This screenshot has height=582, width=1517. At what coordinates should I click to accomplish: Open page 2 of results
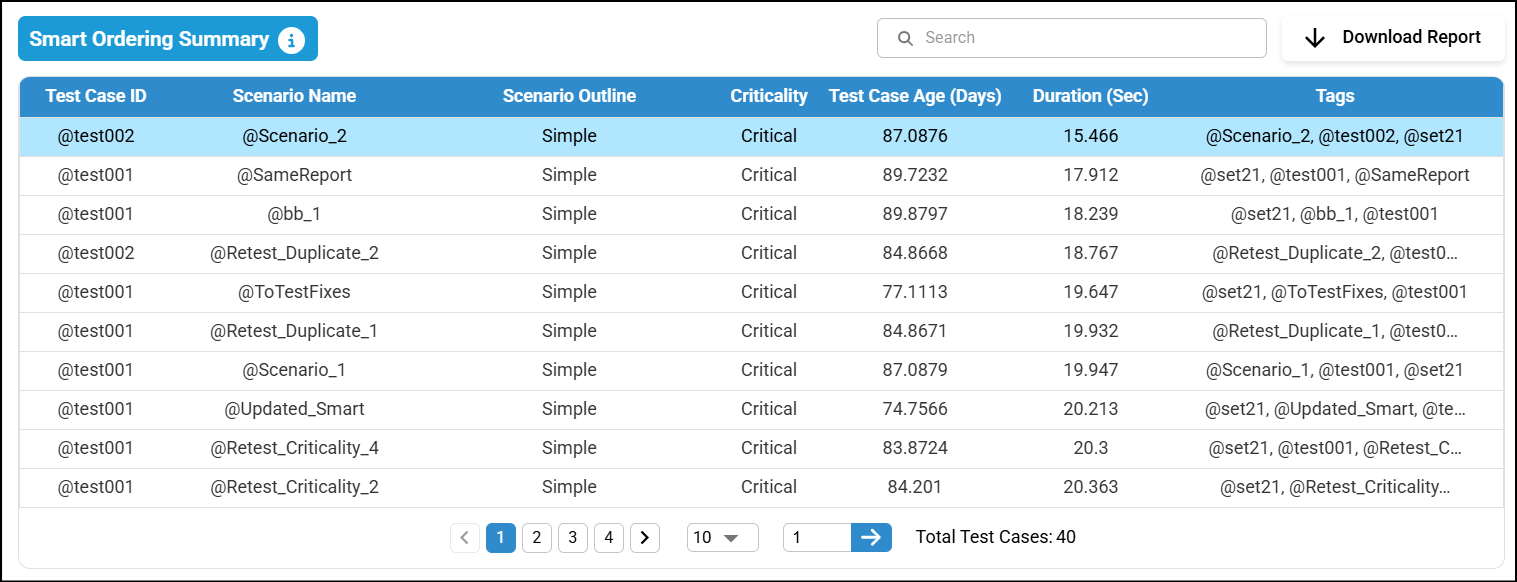[x=537, y=538]
